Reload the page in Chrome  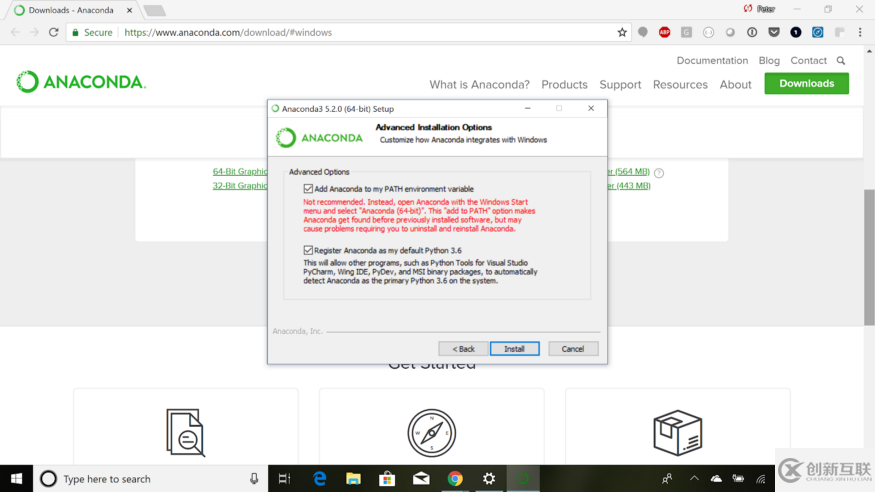pos(54,32)
